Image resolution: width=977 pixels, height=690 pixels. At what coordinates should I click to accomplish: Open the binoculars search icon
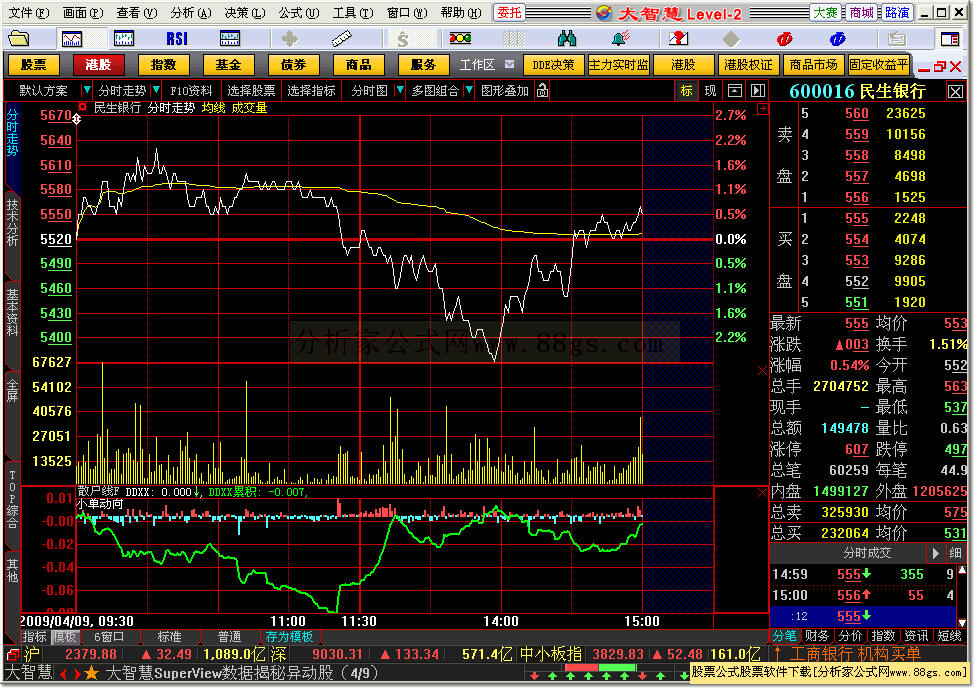pos(567,39)
